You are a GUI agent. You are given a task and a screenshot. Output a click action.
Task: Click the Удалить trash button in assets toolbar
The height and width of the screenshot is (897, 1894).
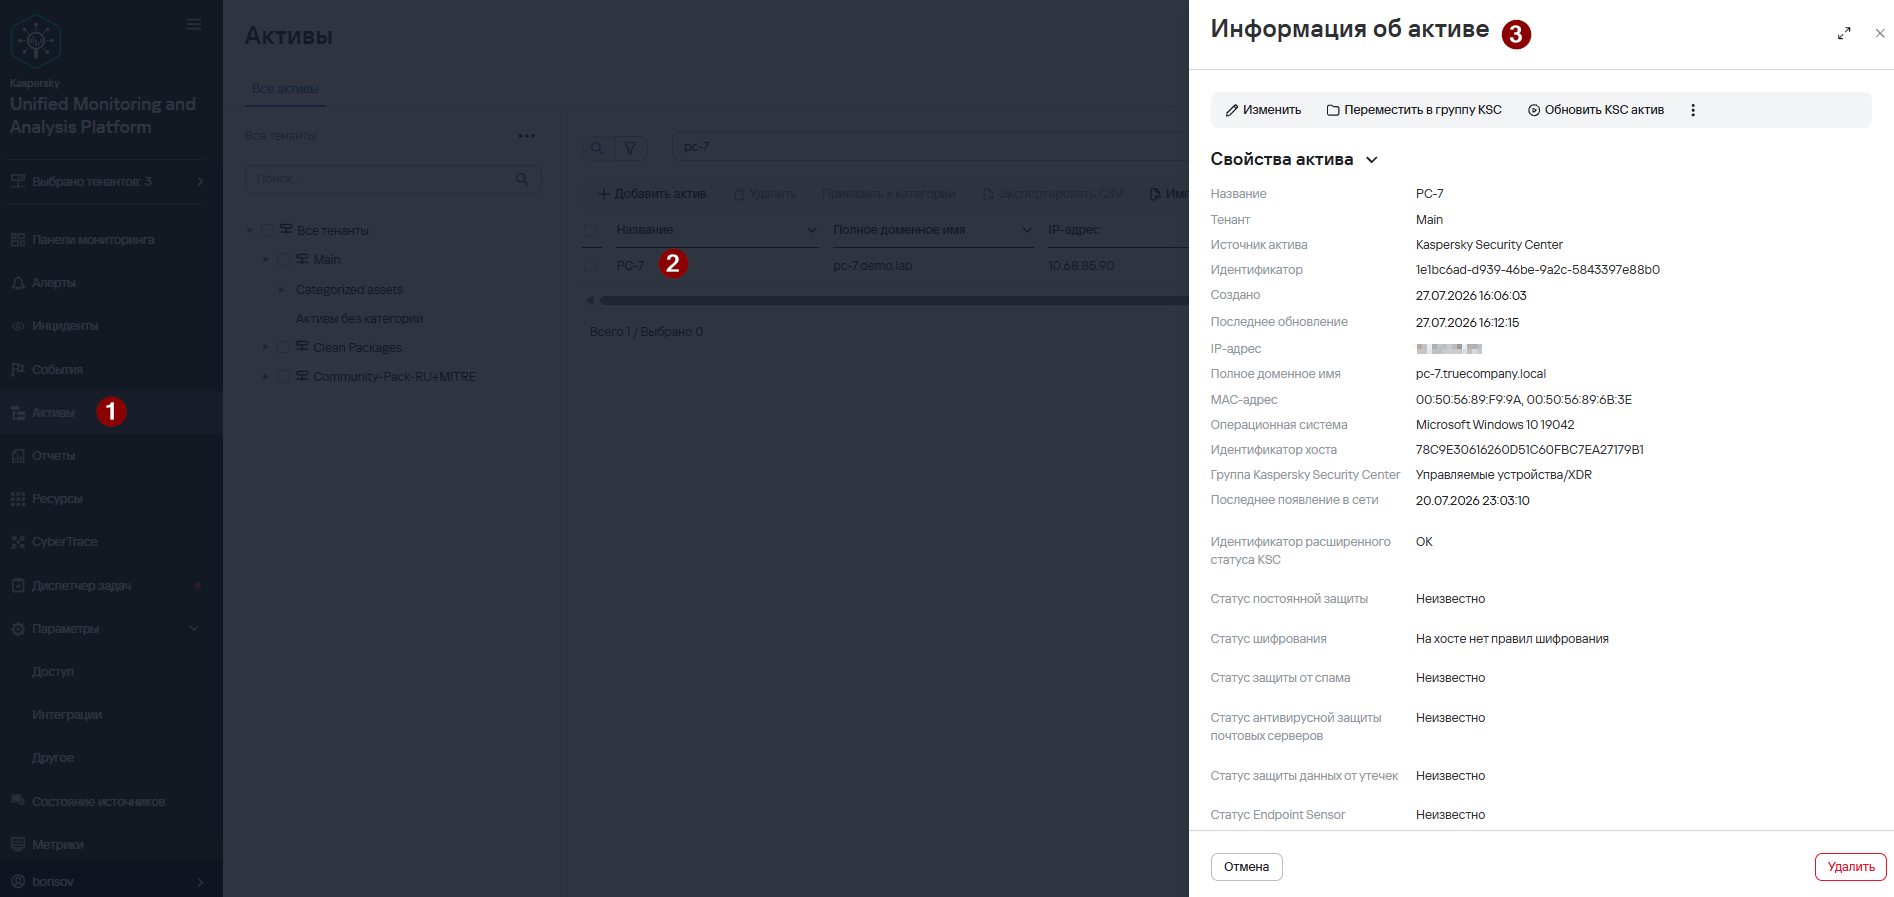(x=765, y=194)
